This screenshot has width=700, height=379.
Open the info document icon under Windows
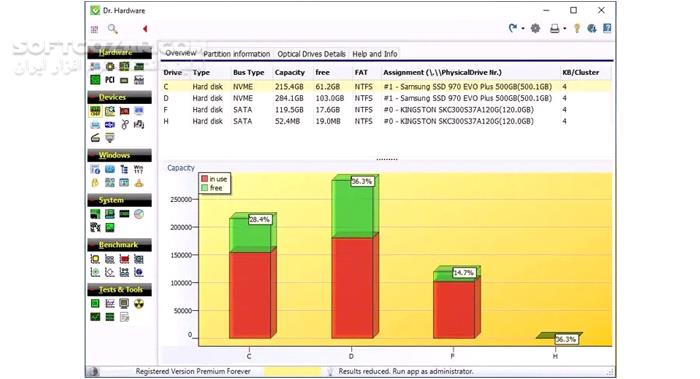95,169
